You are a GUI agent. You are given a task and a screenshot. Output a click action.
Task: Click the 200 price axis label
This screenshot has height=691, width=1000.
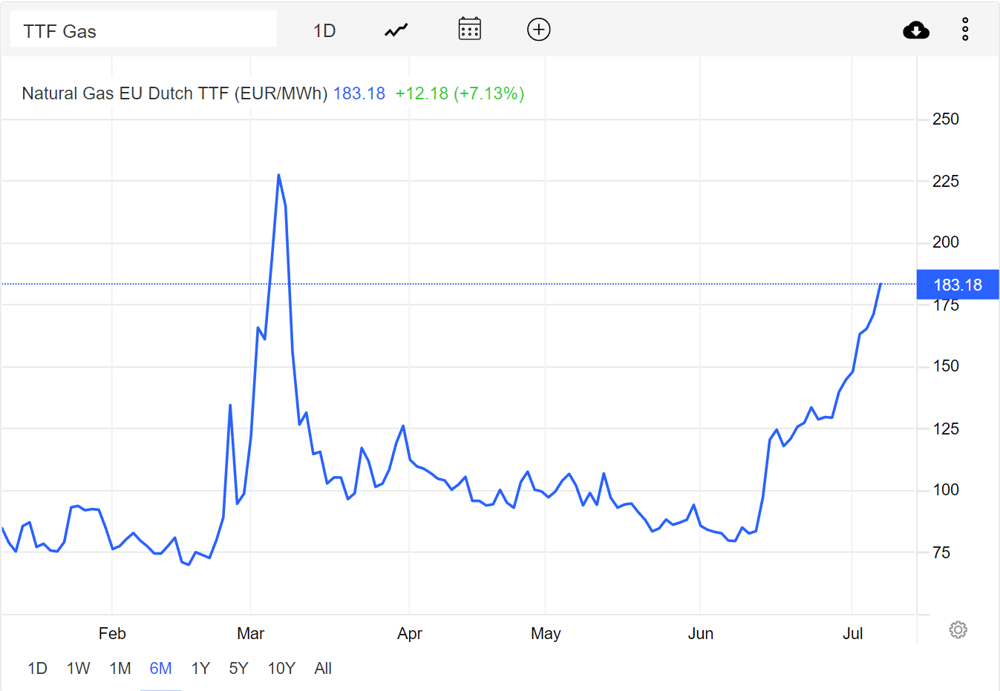point(945,242)
